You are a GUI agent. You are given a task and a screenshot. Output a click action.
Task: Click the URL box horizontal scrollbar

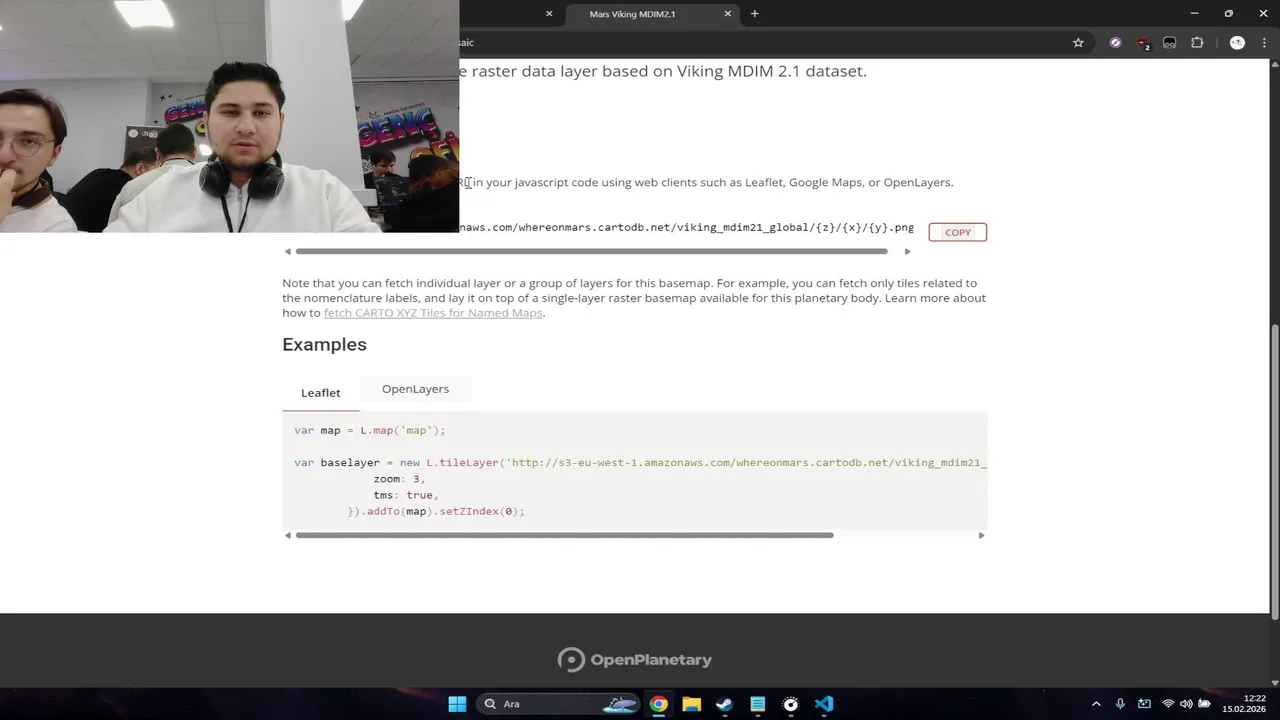click(591, 251)
